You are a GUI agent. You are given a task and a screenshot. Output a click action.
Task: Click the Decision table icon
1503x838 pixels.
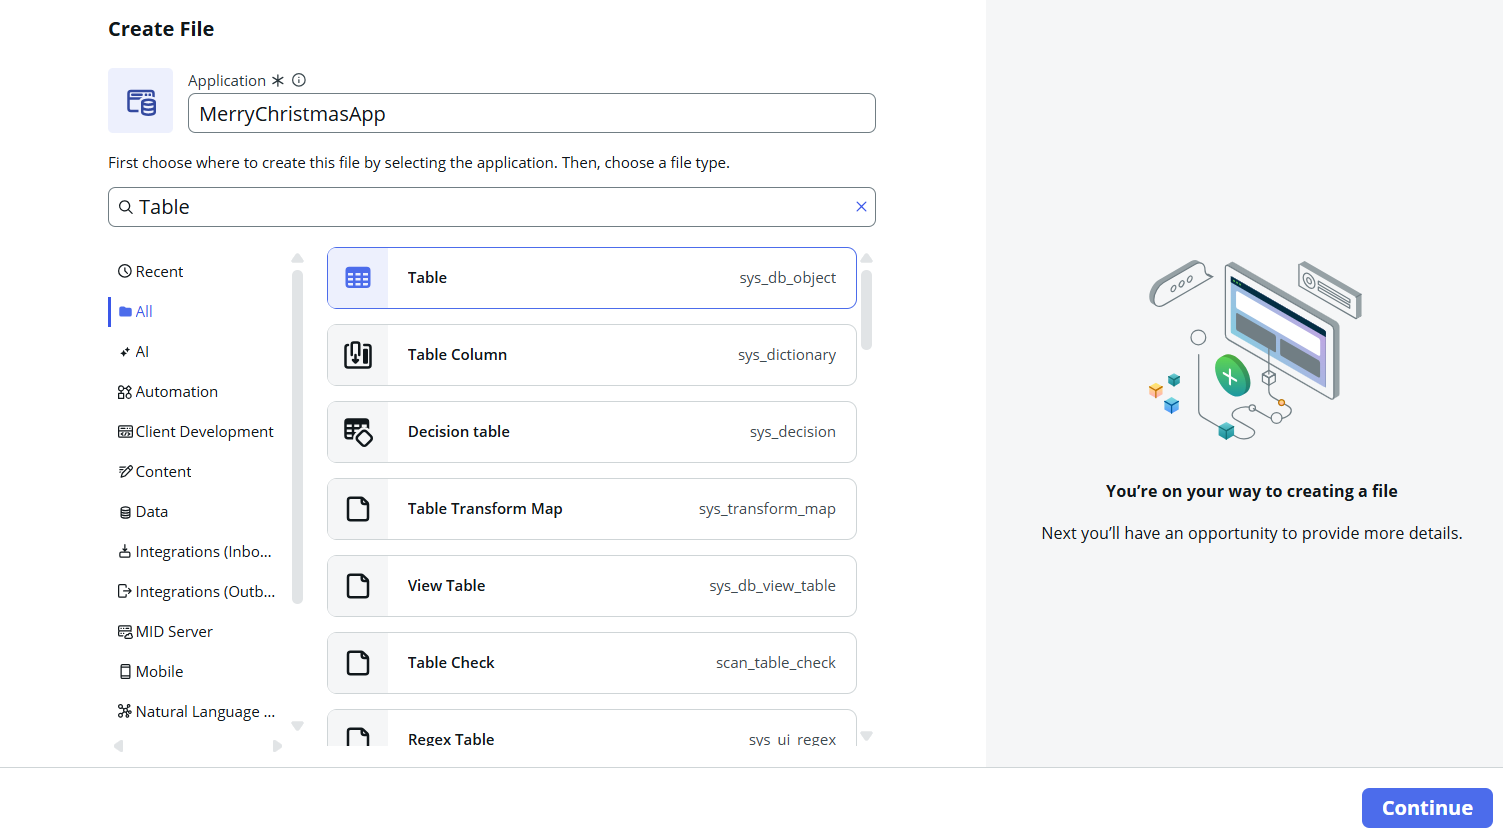coord(358,432)
